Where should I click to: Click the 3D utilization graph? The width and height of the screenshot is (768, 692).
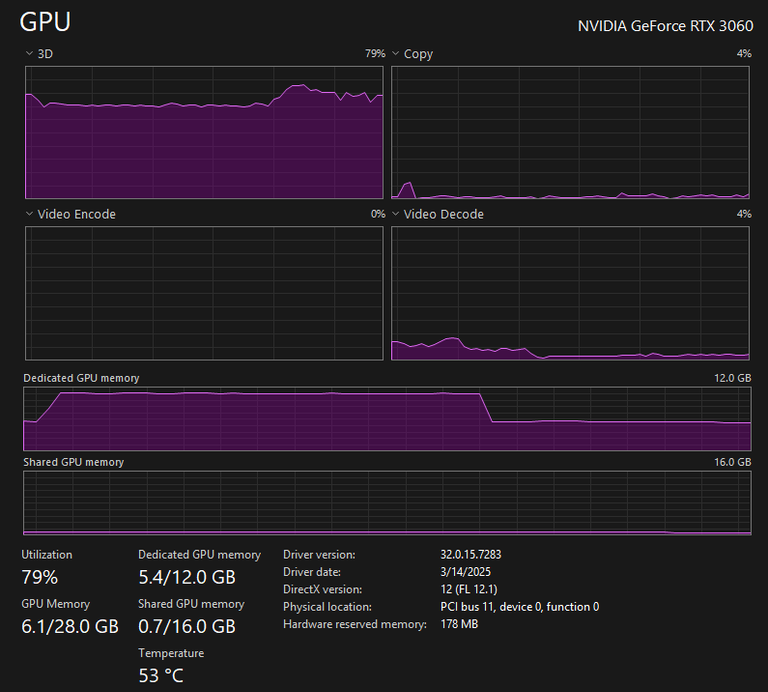coord(204,132)
